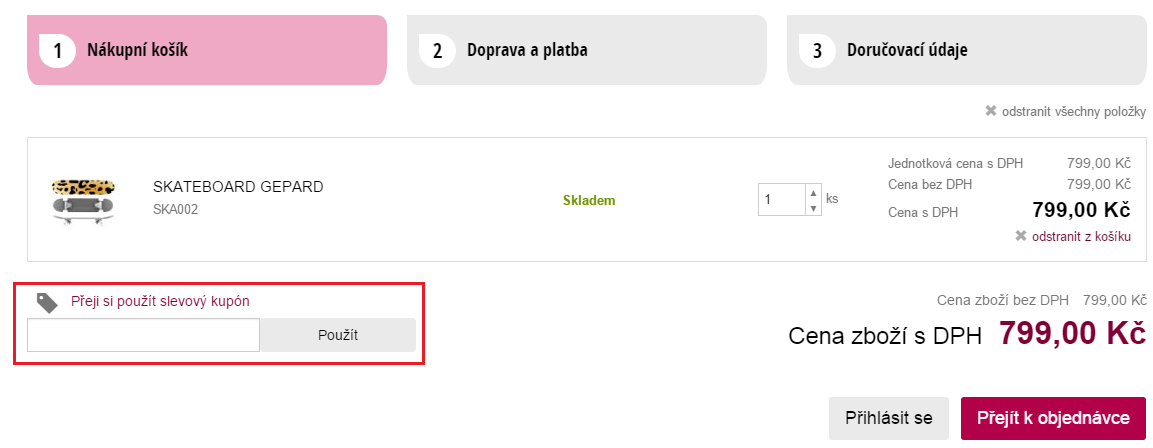Switch to the Doručovací údaje tab
1153x448 pixels.
(x=966, y=50)
